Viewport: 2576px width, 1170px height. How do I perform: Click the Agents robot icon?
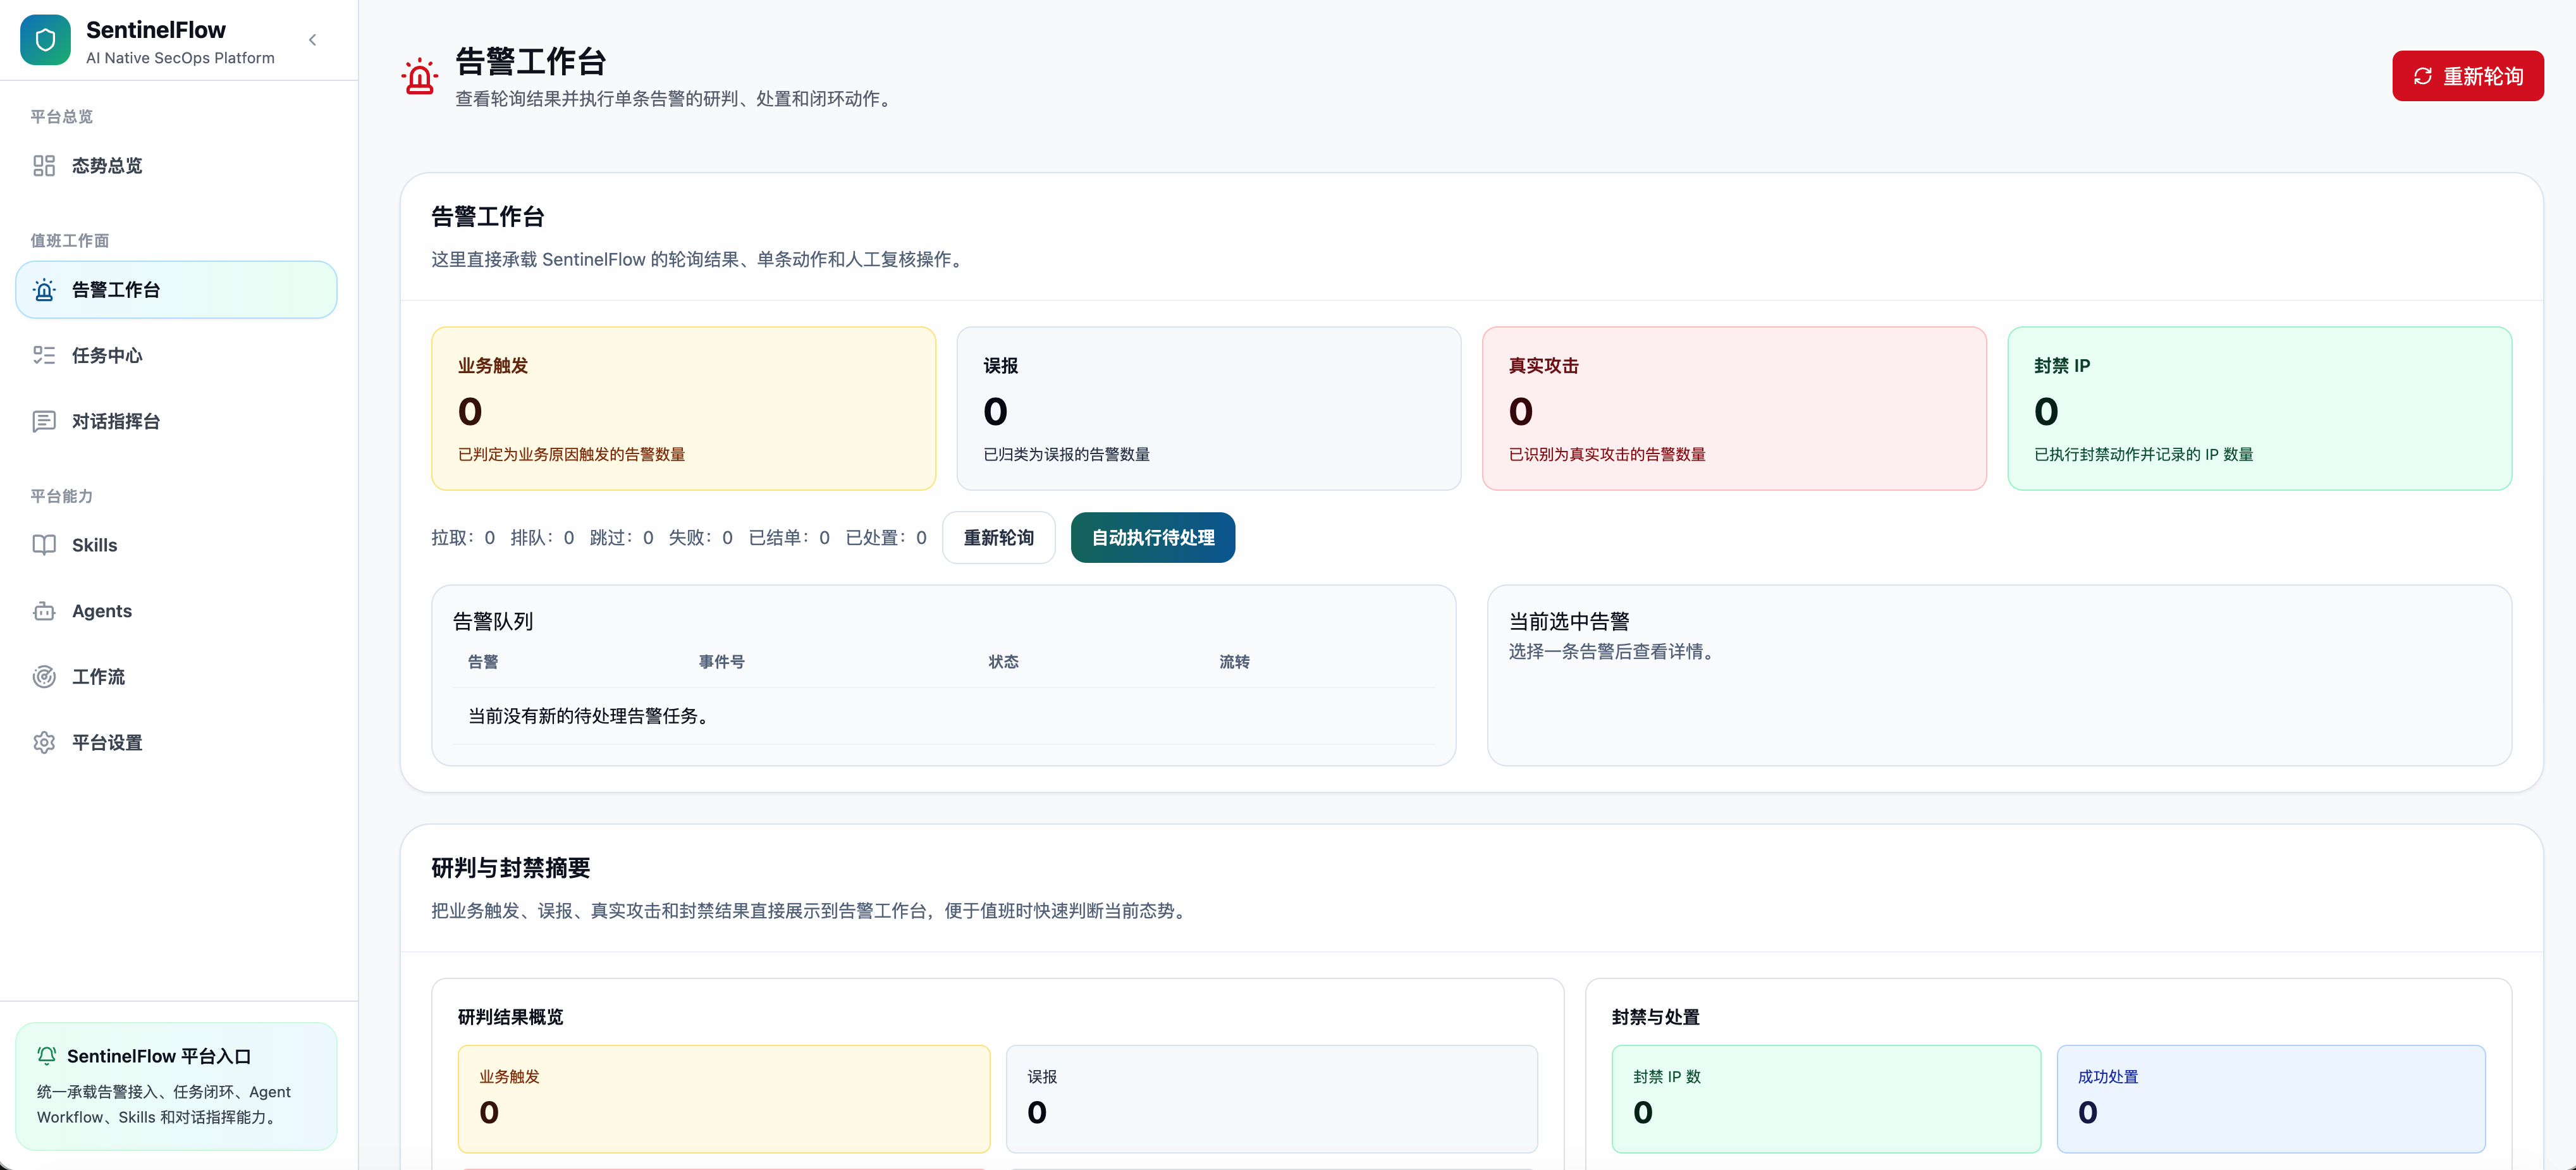click(44, 611)
